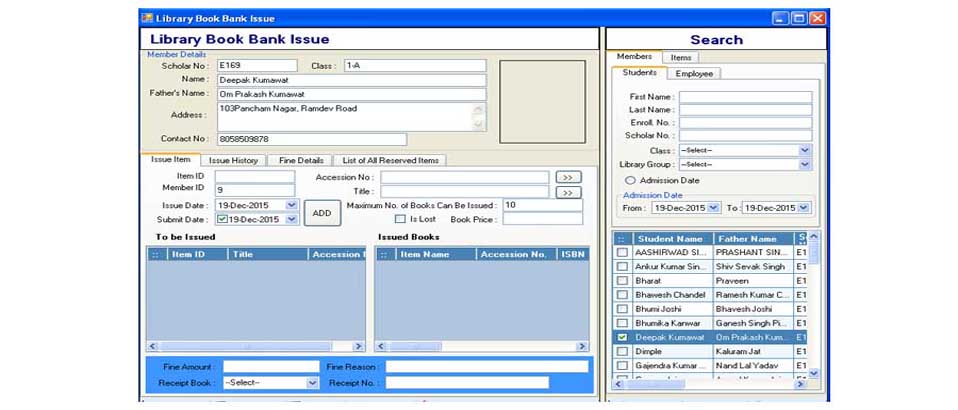Click the First Name search field
Screen dimensions: 958x410
click(x=745, y=97)
